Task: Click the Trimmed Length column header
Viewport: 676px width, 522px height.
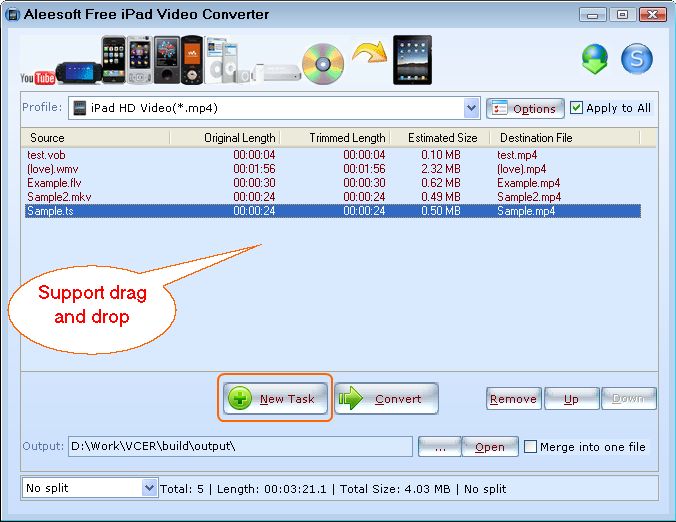Action: 335,138
